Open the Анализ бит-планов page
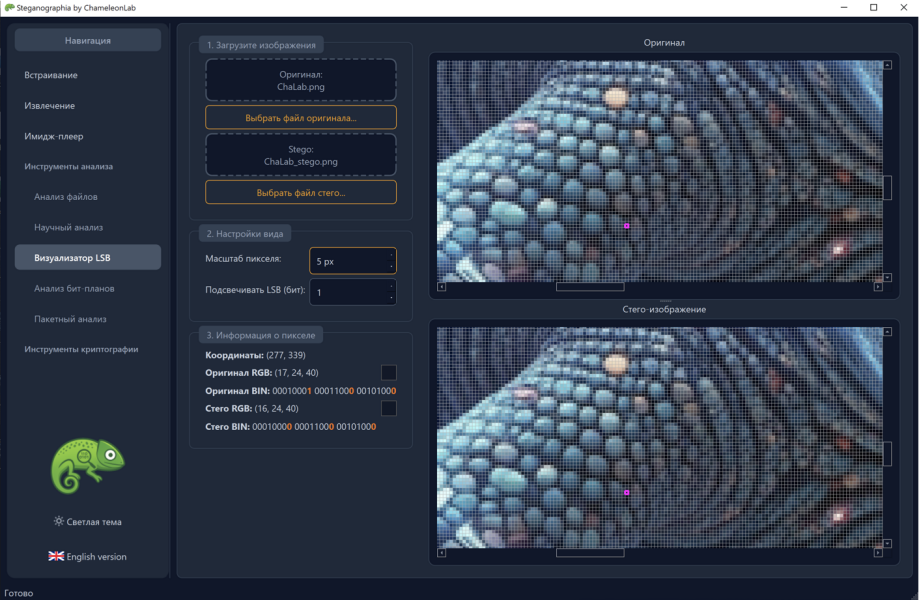 click(74, 288)
